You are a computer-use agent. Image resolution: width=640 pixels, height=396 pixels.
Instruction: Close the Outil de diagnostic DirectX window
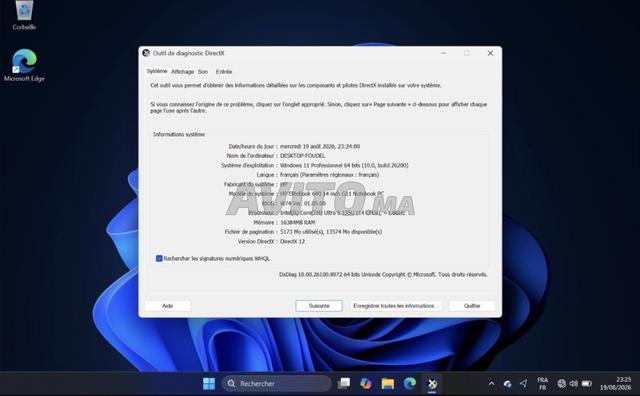point(490,53)
